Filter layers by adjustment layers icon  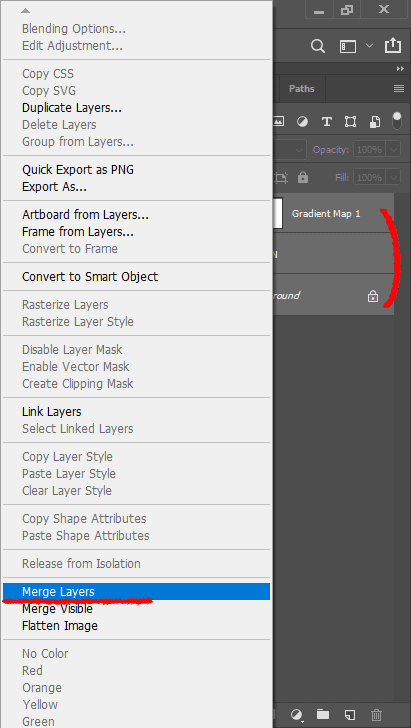(x=302, y=122)
